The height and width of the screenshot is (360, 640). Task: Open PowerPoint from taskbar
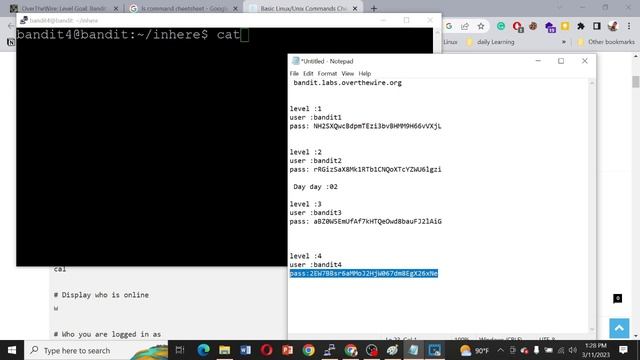pyautogui.click(x=287, y=350)
